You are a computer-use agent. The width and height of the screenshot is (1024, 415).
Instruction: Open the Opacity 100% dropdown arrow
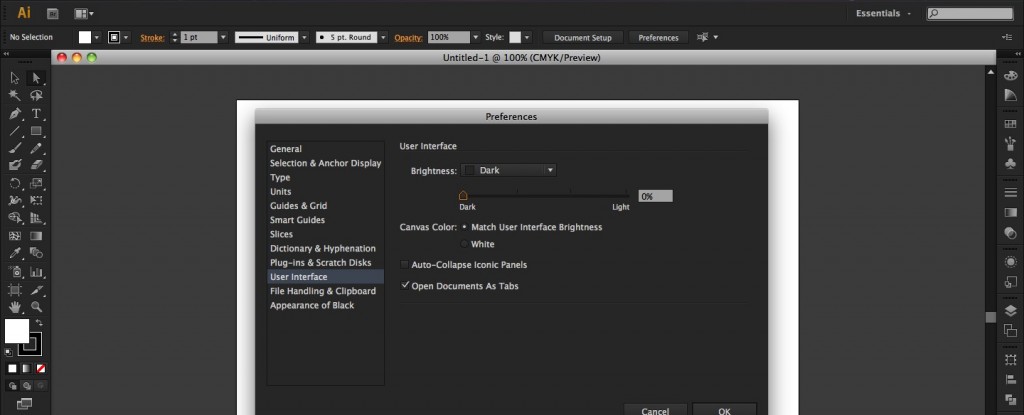pyautogui.click(x=475, y=37)
